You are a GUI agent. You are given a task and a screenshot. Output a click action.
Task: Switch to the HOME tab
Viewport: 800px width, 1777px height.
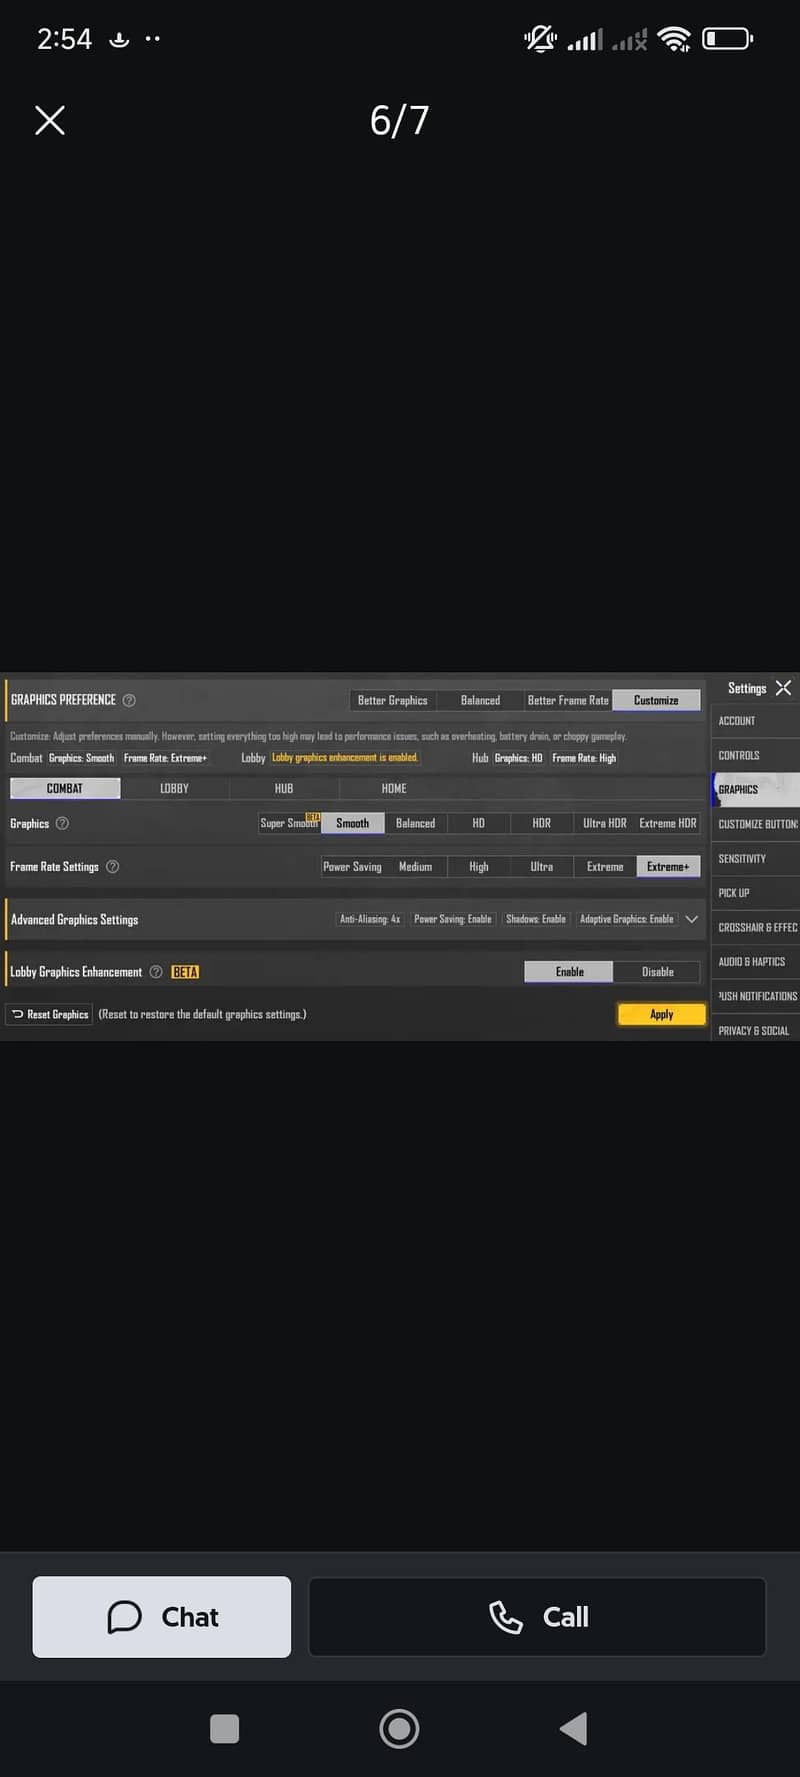394,788
